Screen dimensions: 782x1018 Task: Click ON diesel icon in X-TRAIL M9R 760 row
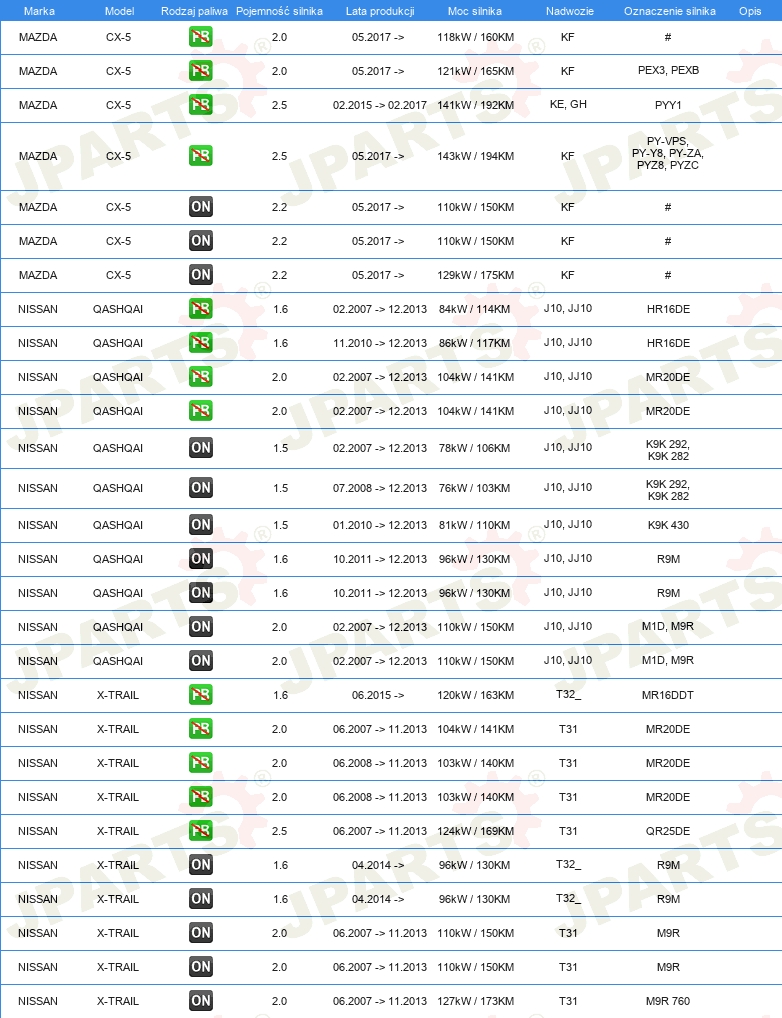pos(201,1001)
